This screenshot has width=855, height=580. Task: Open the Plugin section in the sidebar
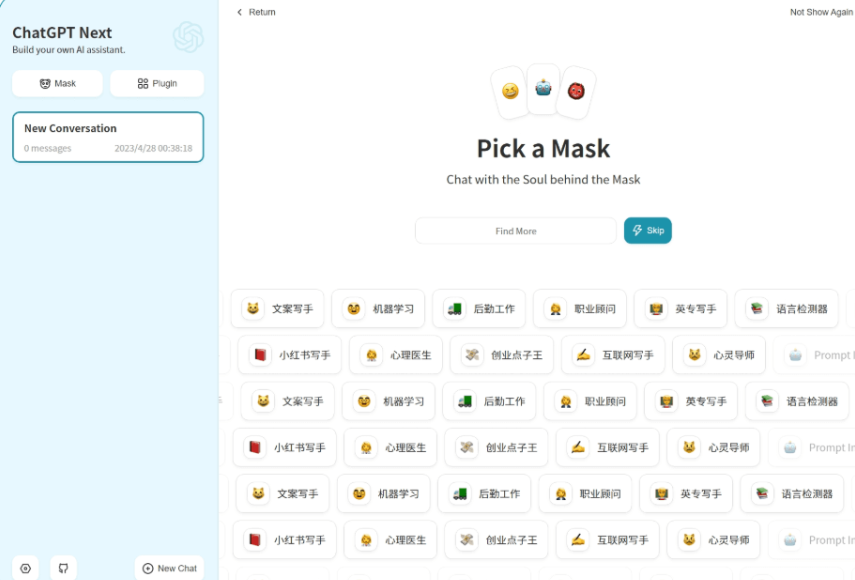click(157, 84)
